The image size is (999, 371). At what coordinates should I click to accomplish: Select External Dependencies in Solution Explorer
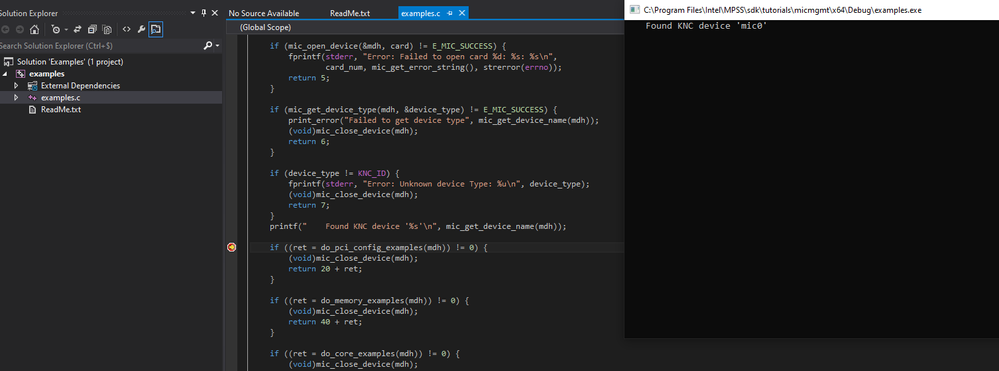coord(80,85)
